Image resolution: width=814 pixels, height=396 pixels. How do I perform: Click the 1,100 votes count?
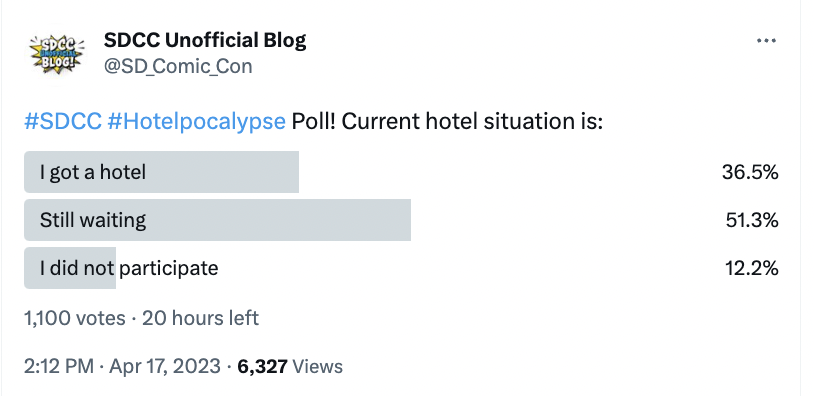[x=75, y=318]
